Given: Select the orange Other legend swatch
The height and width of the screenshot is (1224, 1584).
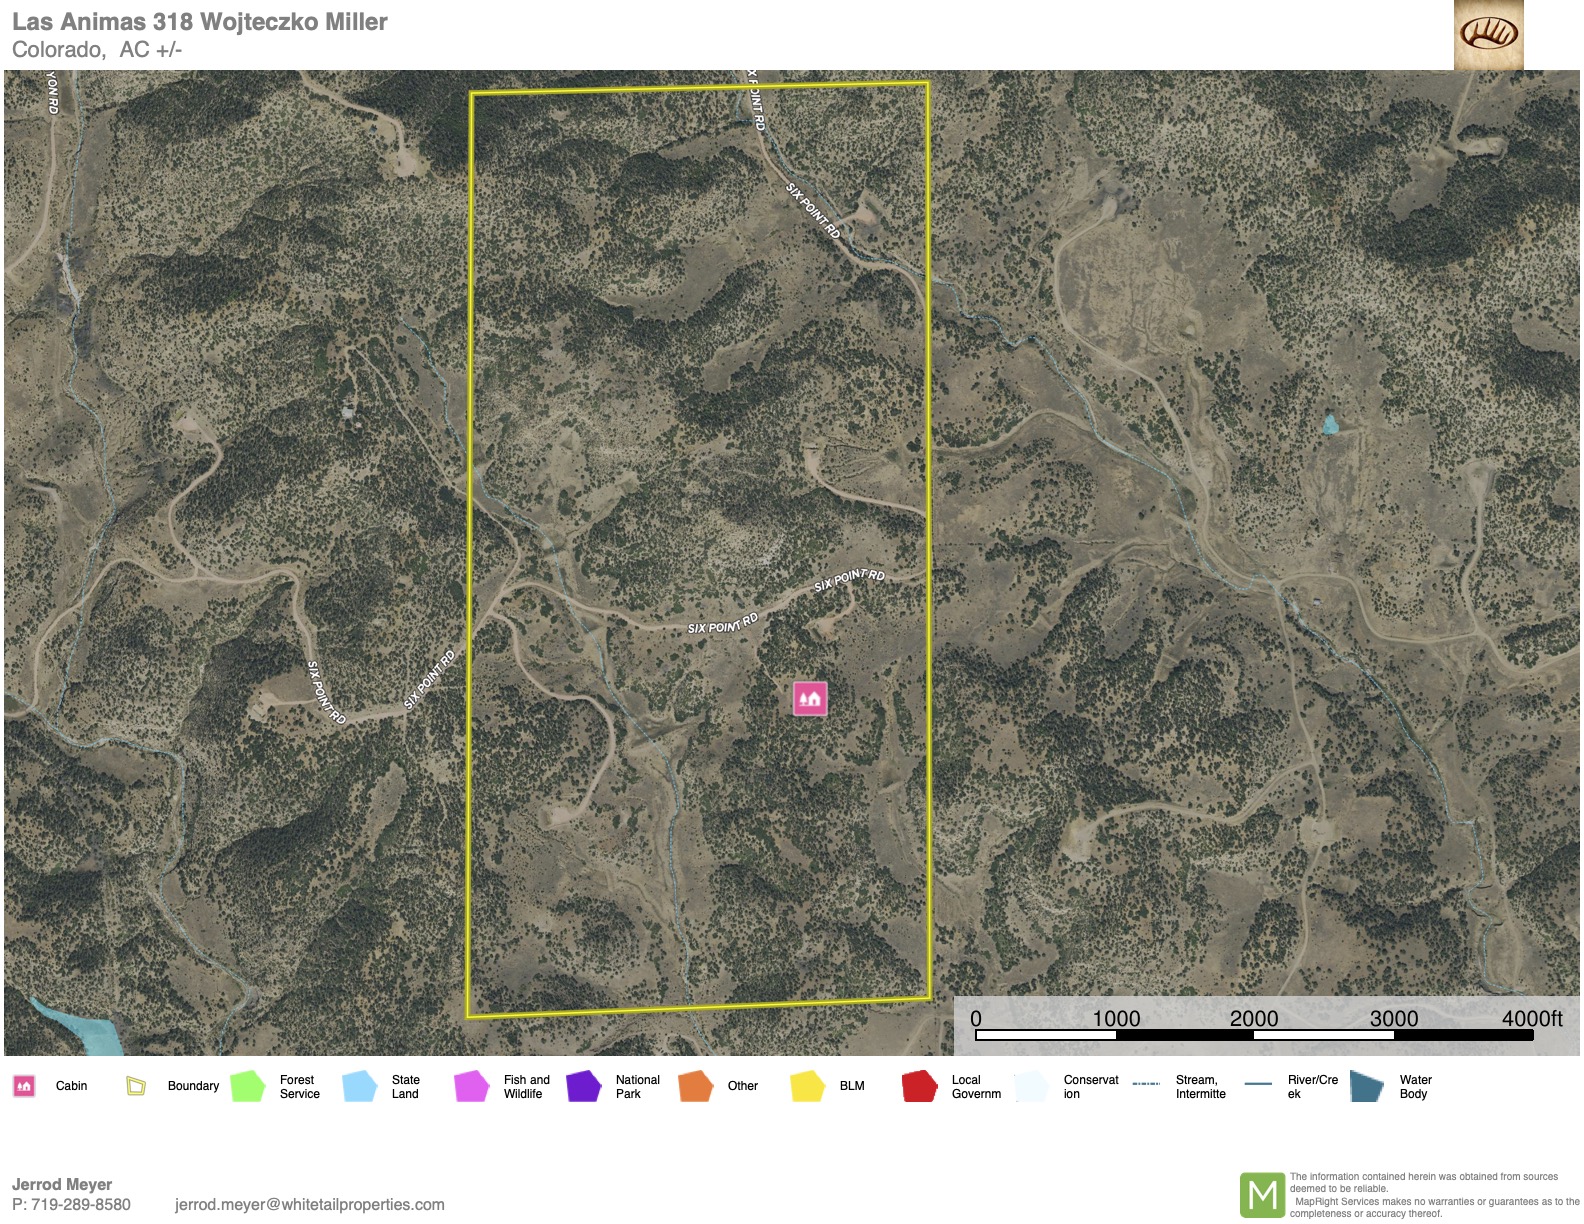Looking at the screenshot, I should 695,1086.
